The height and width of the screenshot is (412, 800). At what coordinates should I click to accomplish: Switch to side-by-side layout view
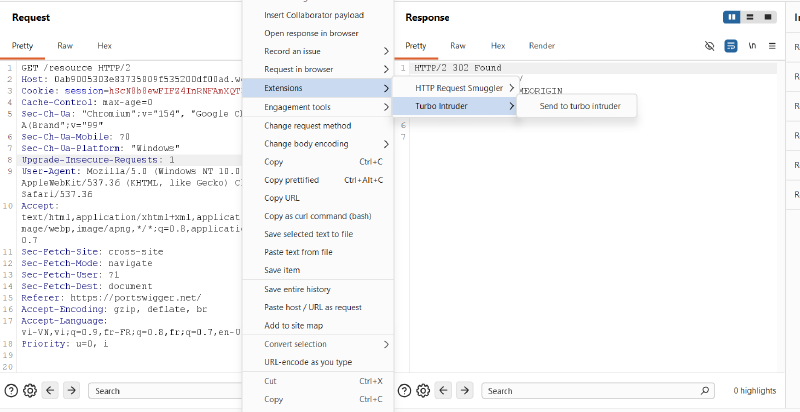click(732, 17)
